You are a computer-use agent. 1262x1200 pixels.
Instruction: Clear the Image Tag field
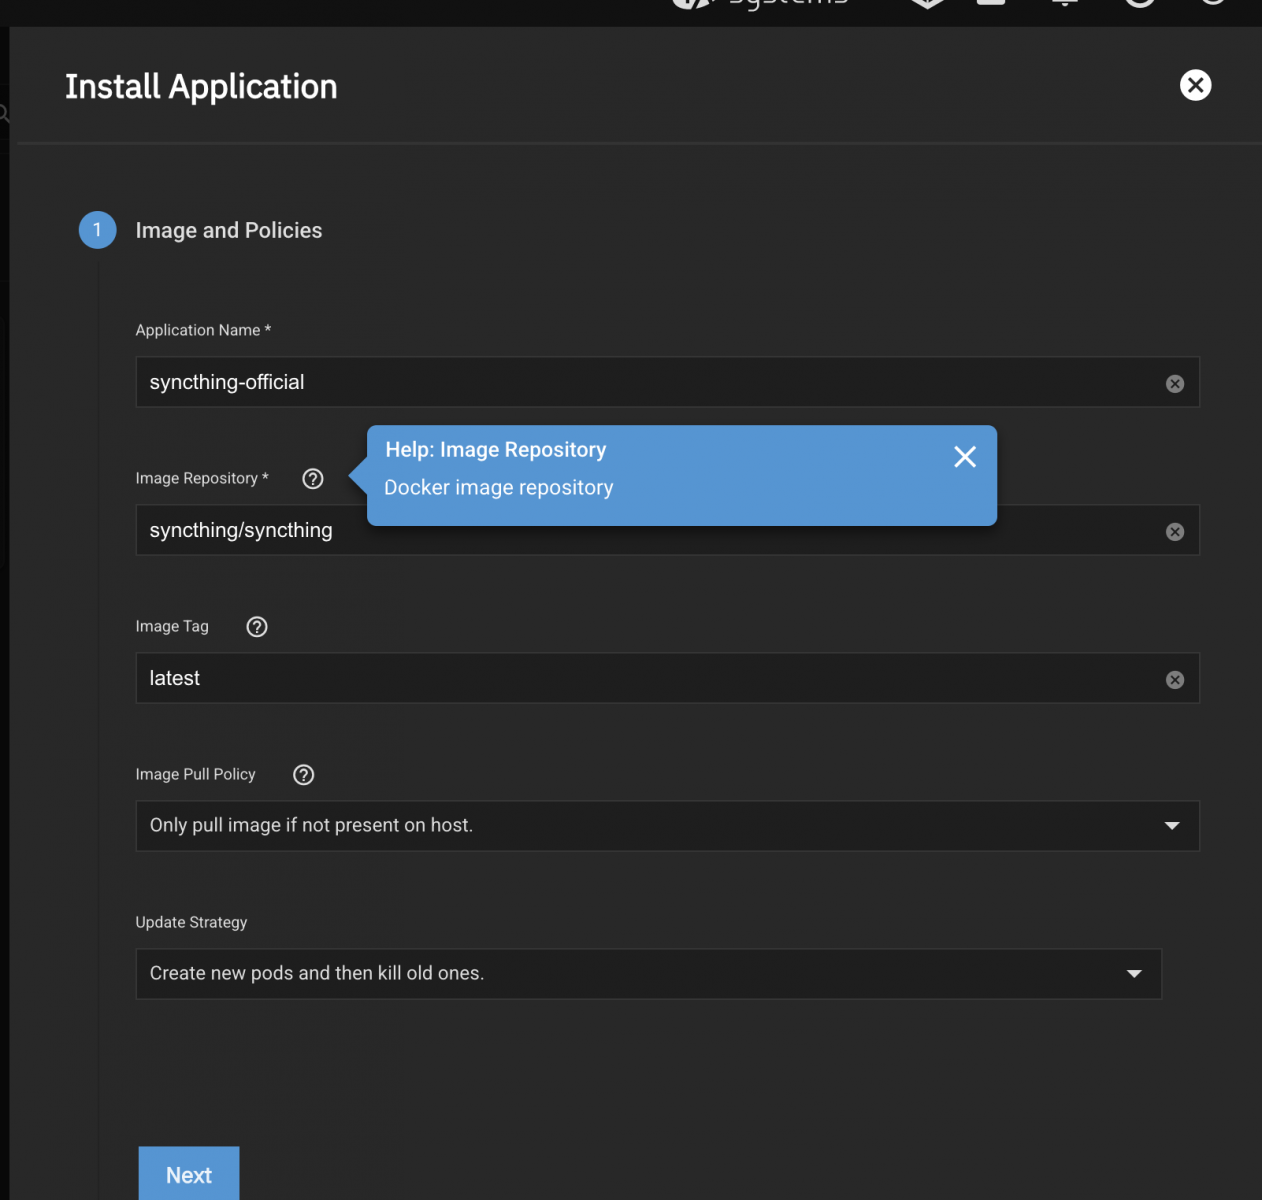tap(1175, 680)
